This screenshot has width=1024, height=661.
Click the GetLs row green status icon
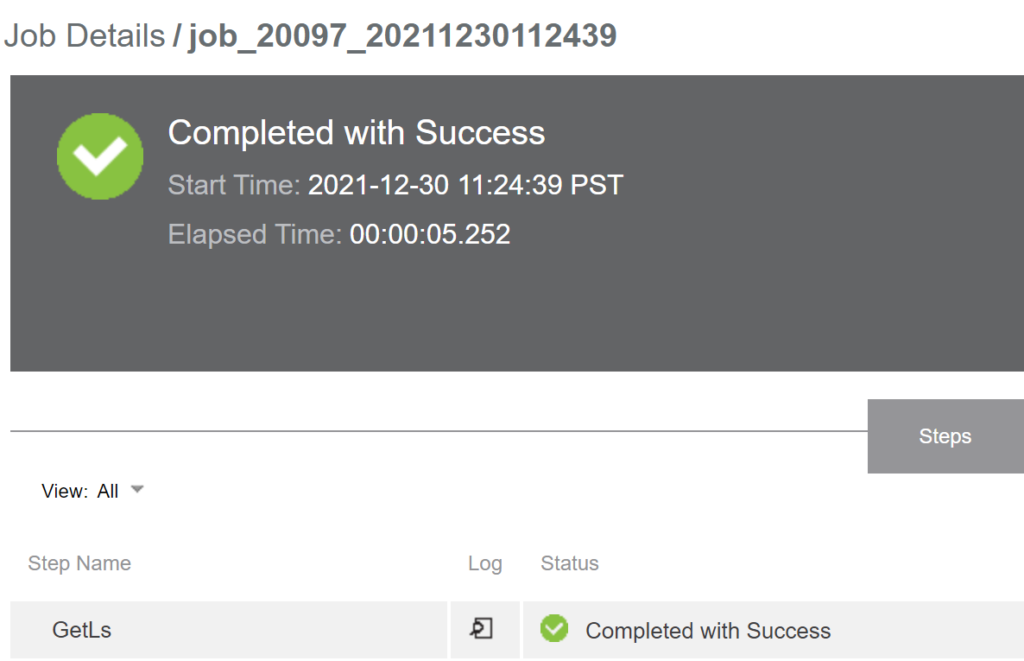[x=554, y=629]
